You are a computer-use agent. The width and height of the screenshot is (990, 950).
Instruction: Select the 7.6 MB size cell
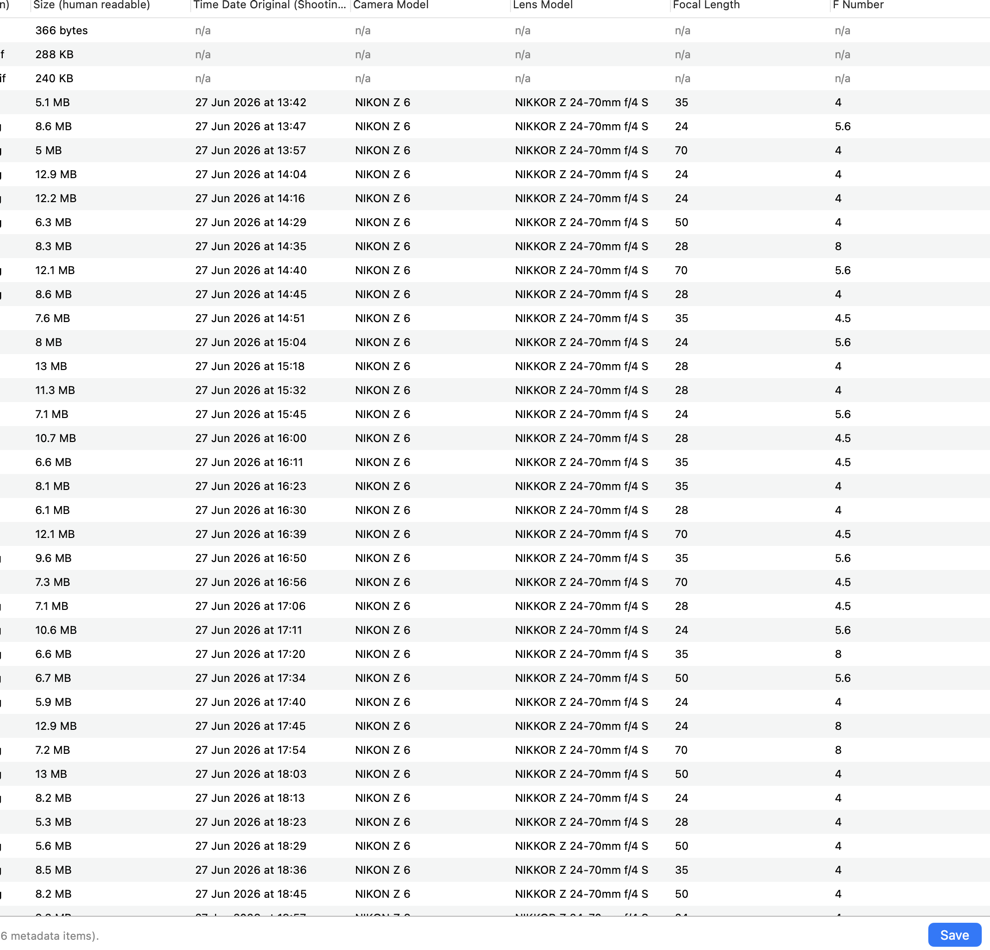(52, 318)
